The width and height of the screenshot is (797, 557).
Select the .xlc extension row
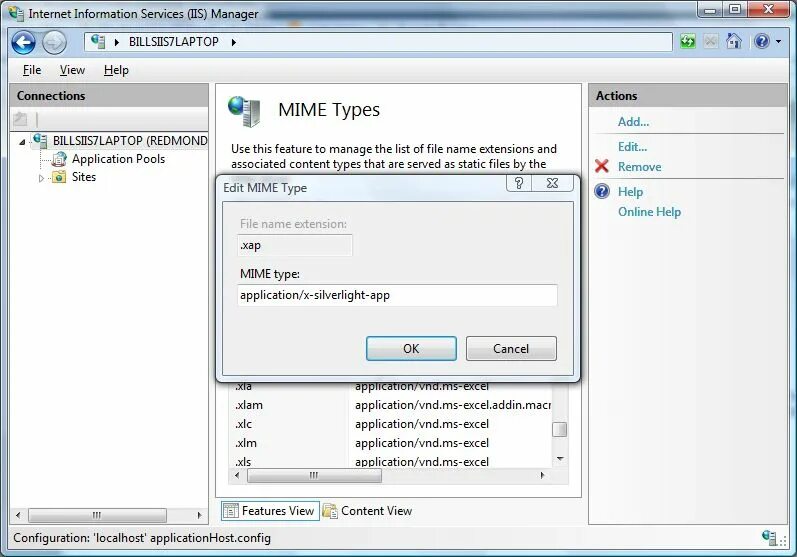coord(390,424)
